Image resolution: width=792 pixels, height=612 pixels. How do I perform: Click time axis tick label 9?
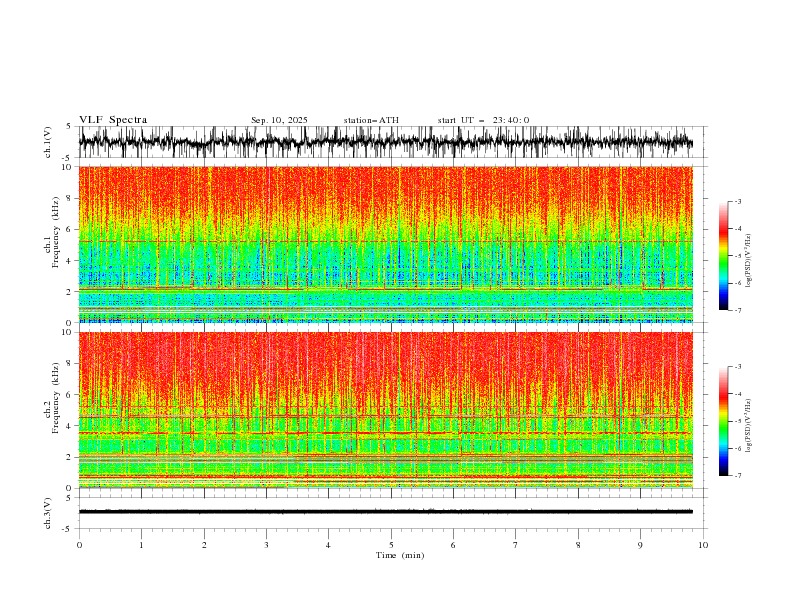pyautogui.click(x=640, y=545)
